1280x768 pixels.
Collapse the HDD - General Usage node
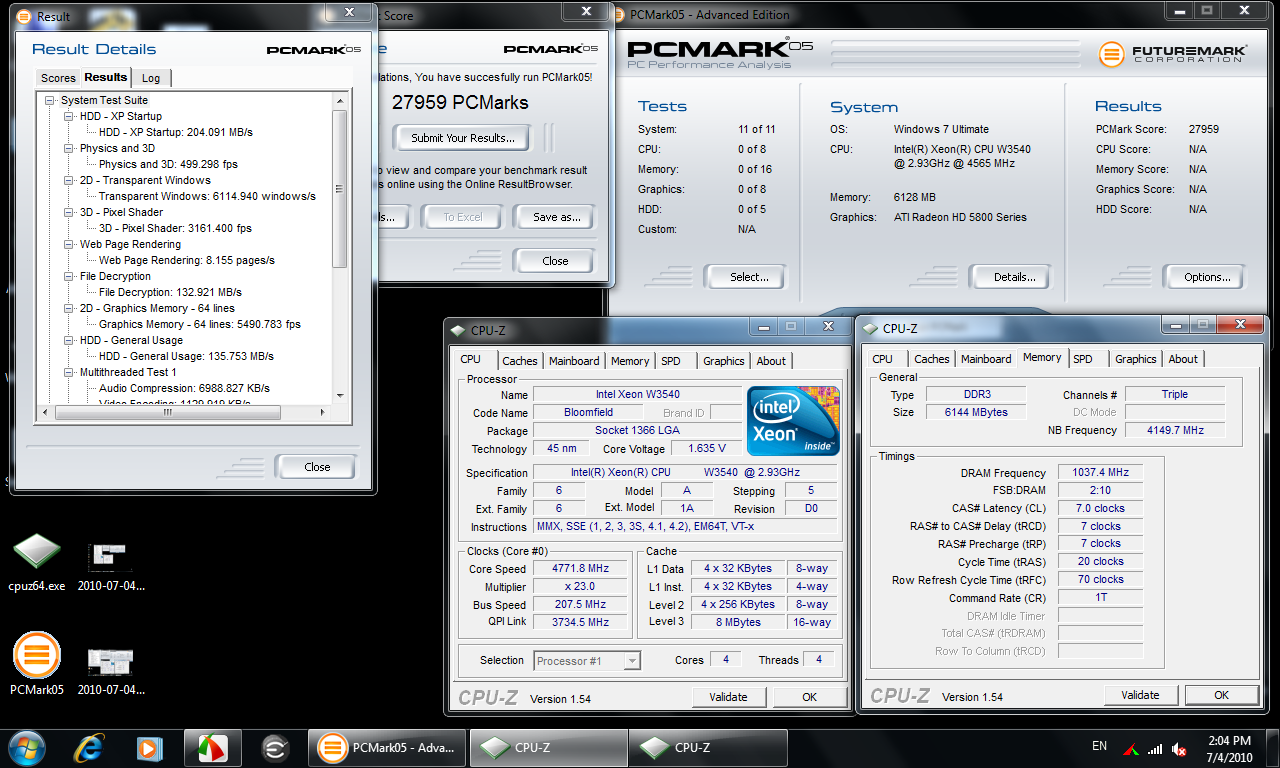(x=69, y=340)
